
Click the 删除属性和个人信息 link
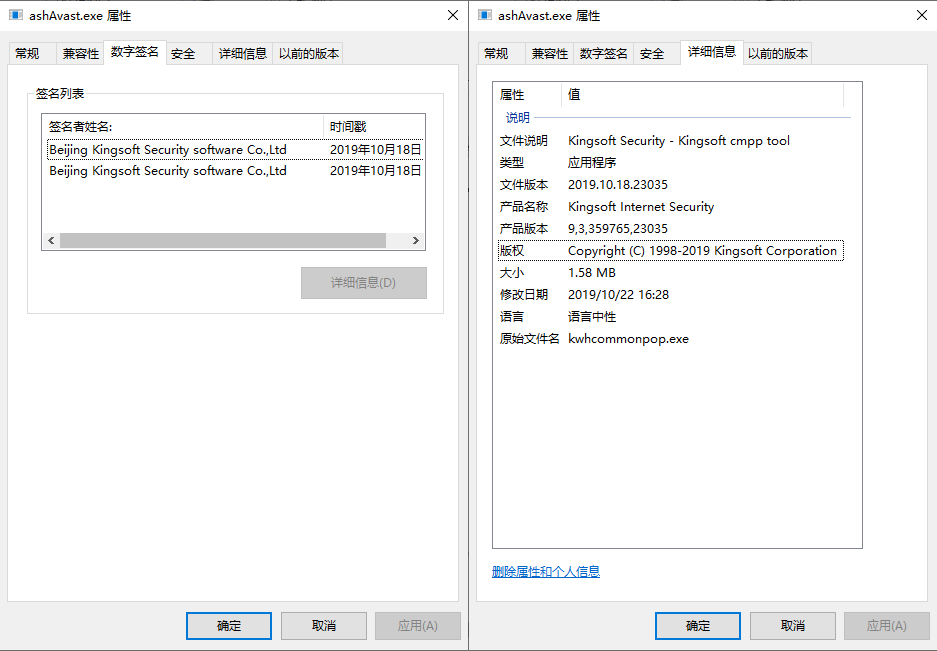(x=545, y=571)
